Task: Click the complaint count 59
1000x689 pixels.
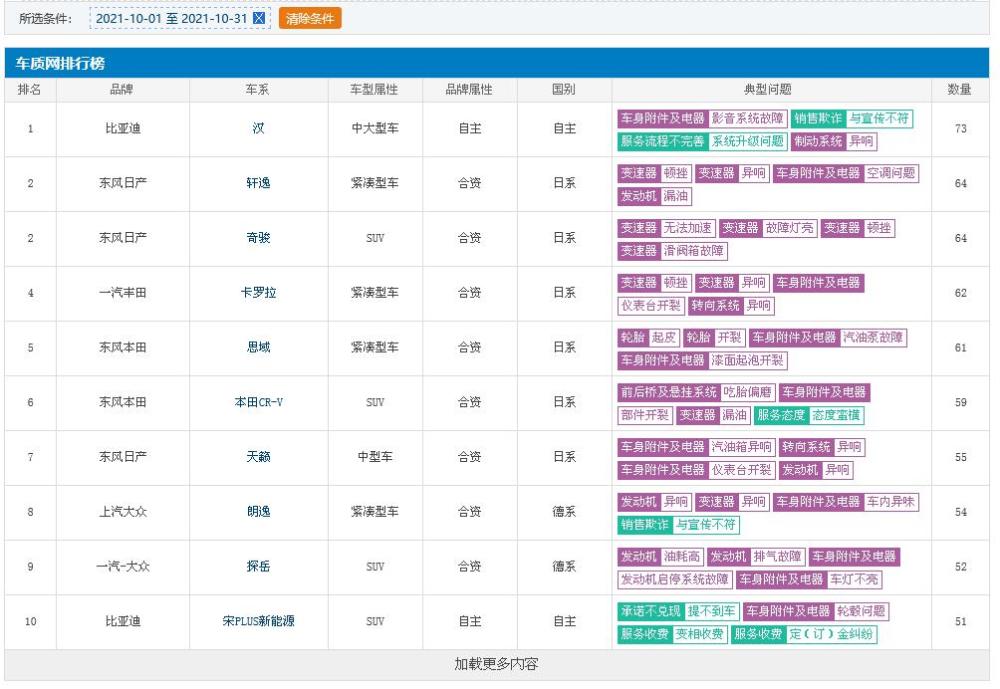Action: tap(960, 403)
